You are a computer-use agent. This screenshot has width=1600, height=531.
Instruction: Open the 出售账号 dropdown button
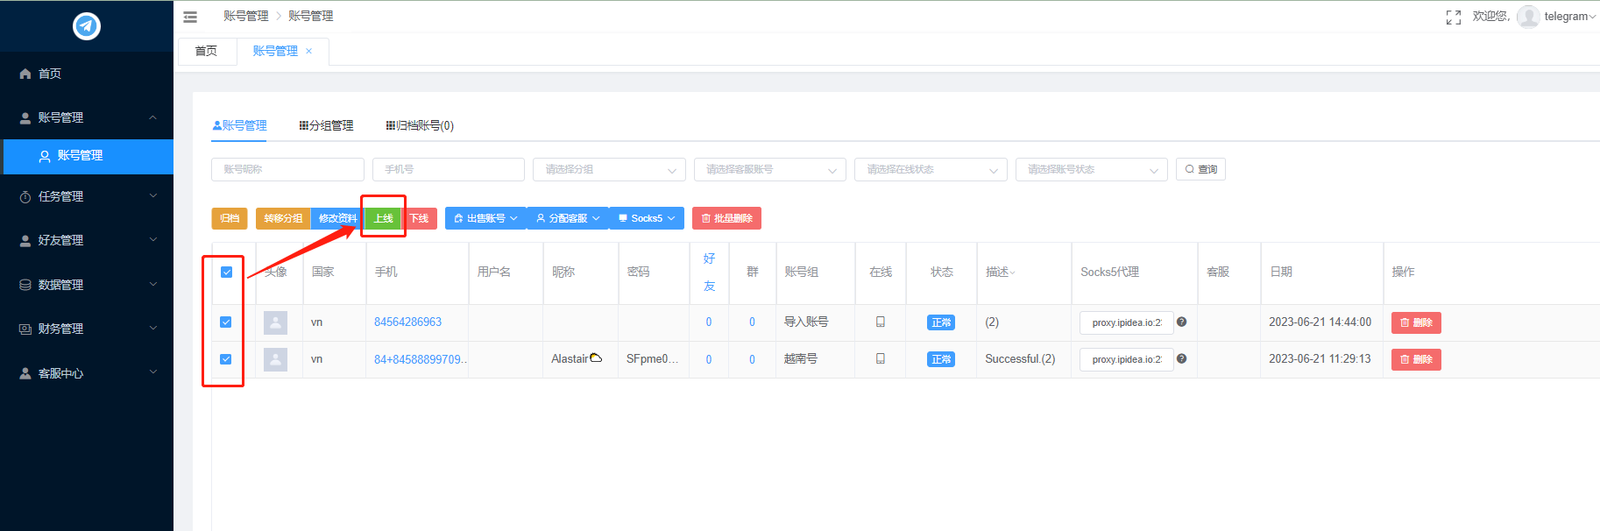pyautogui.click(x=485, y=218)
